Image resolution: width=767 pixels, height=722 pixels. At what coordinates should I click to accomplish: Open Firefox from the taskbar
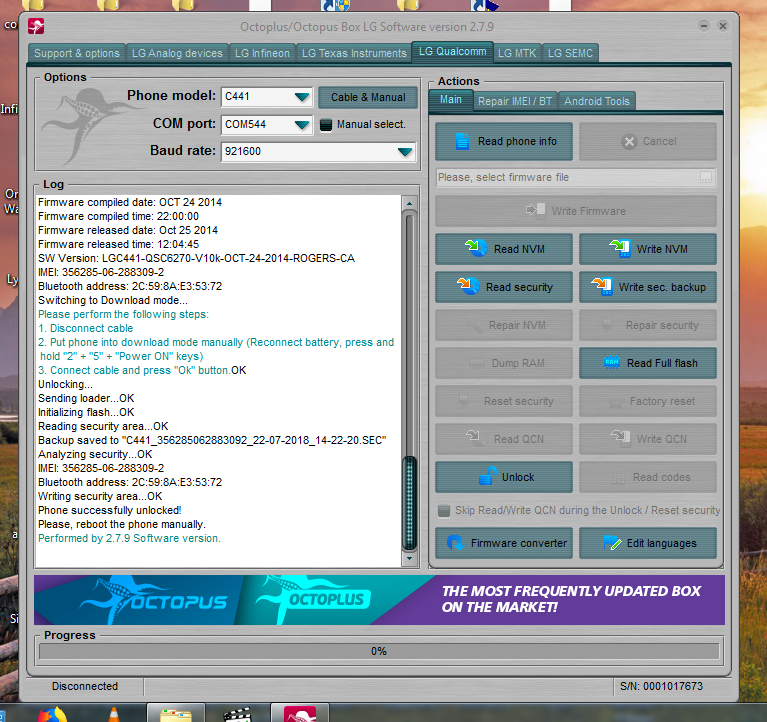[x=52, y=715]
